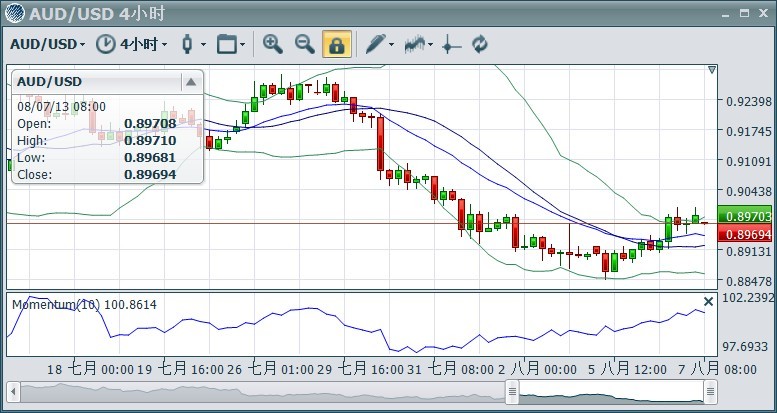
Task: Expand the drawing tools dropdown arrow
Action: click(x=391, y=45)
